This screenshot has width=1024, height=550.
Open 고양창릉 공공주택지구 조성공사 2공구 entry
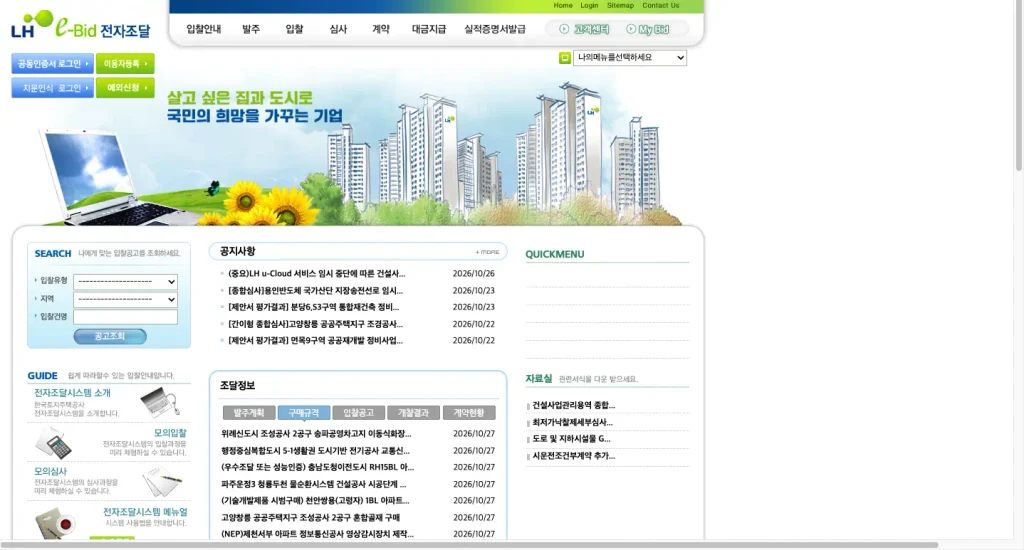click(311, 517)
